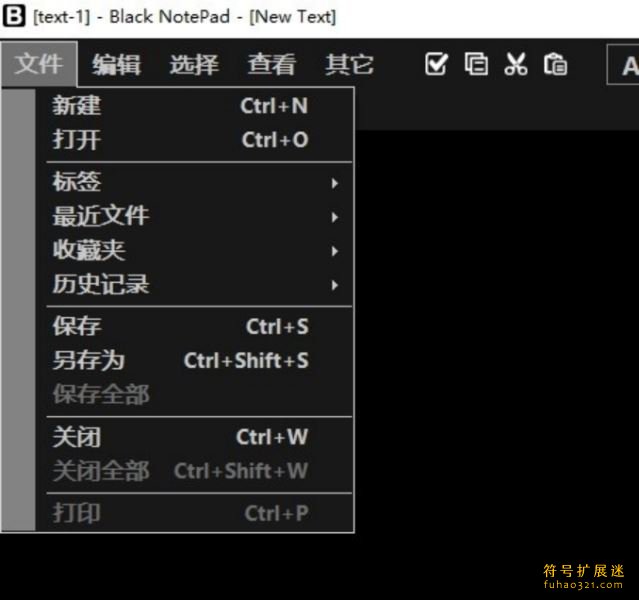The width and height of the screenshot is (639, 600).
Task: Select 关闭 to close the document
Action: point(195,437)
